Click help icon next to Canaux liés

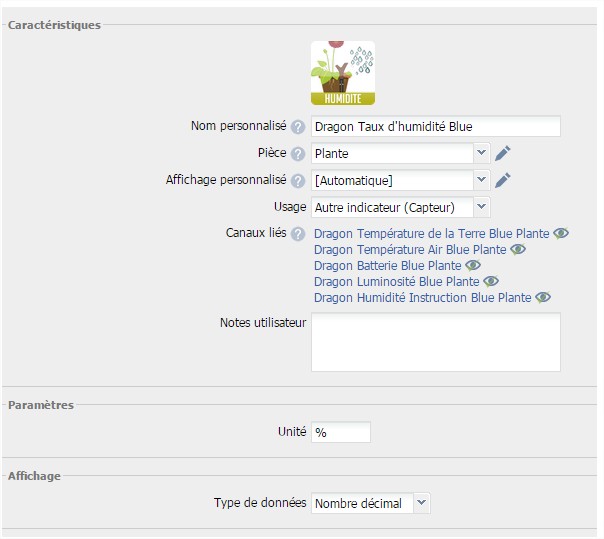[297, 234]
